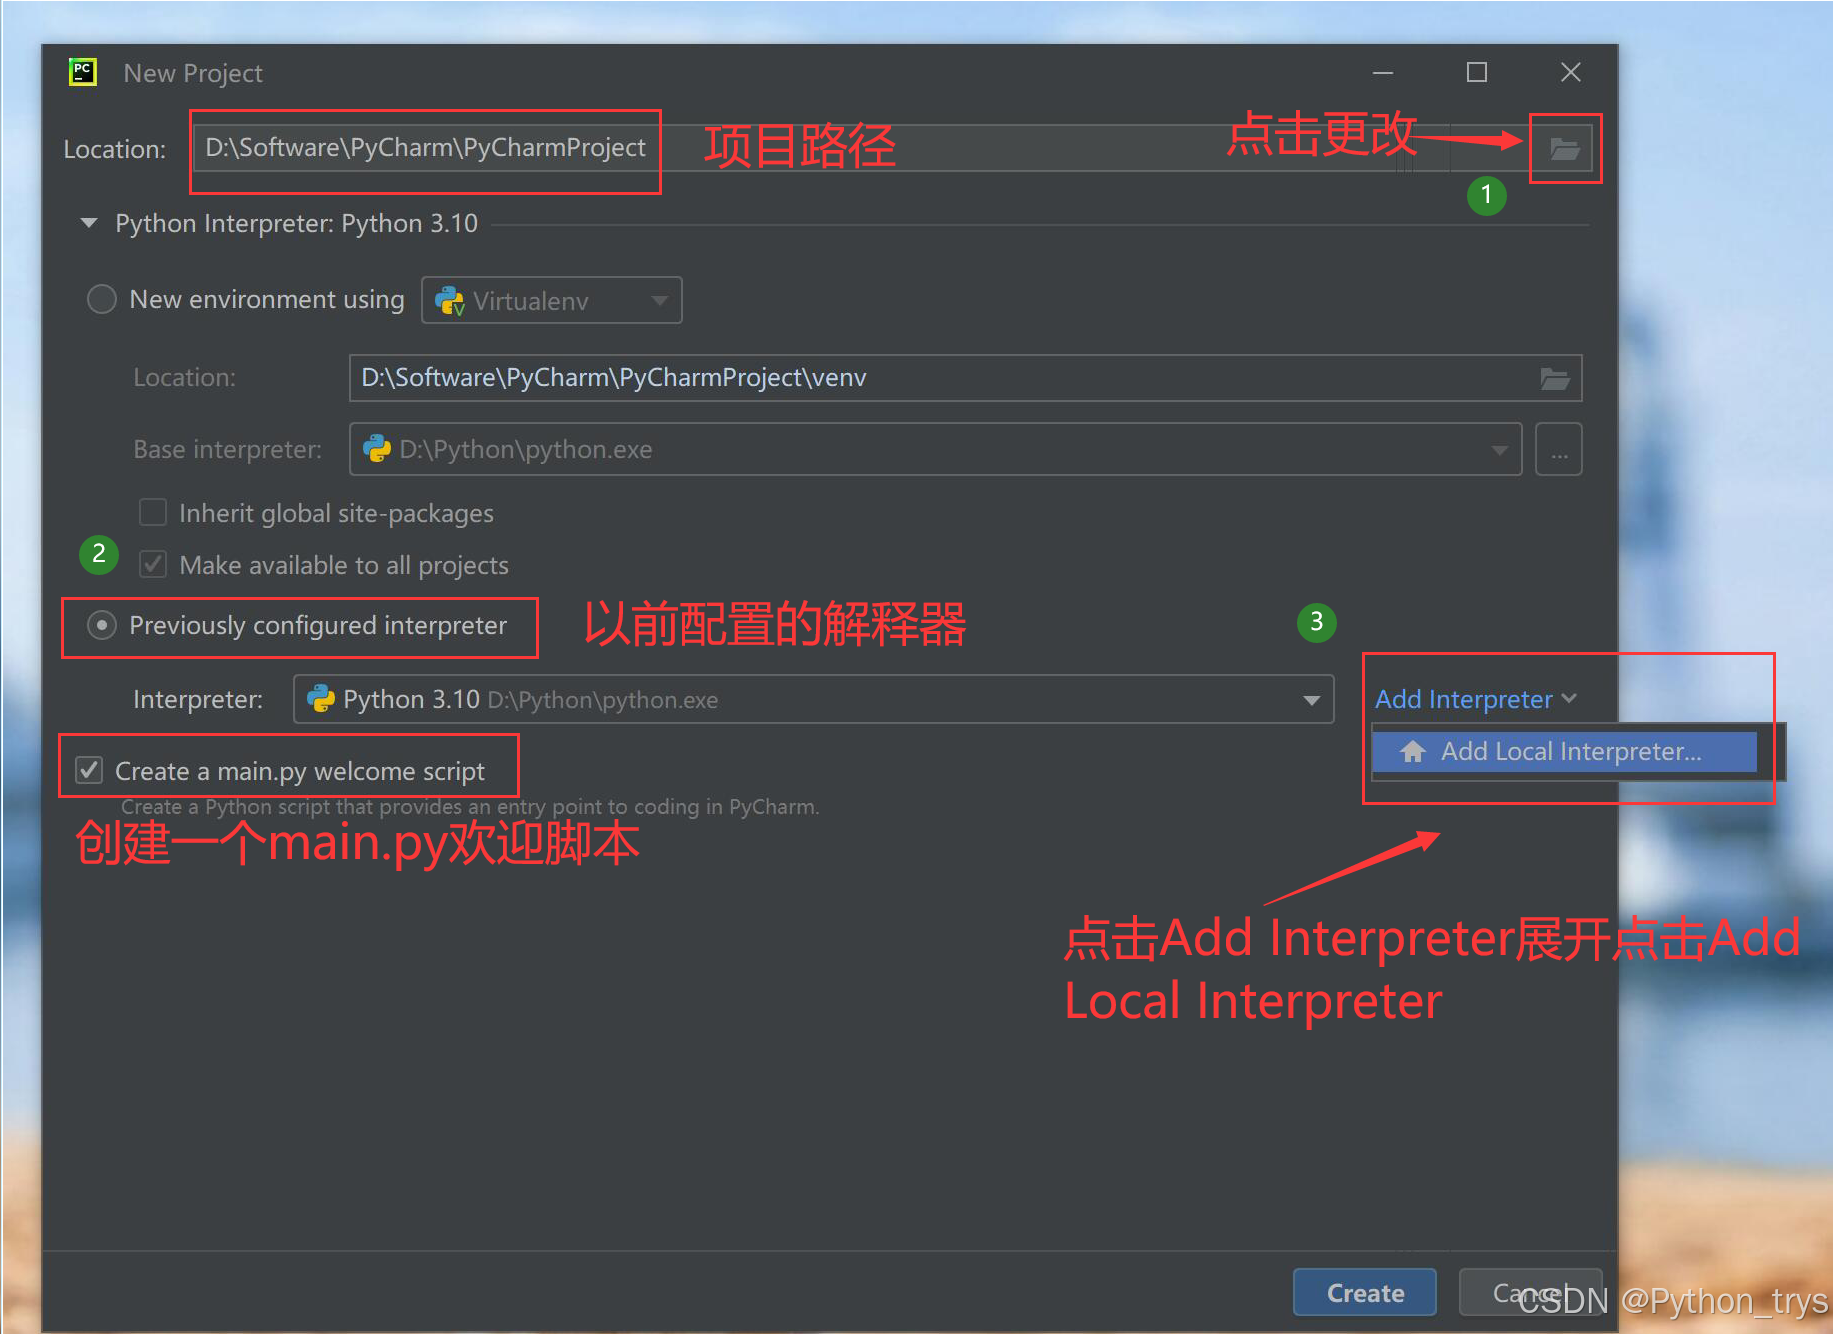1834x1334 pixels.
Task: Click the venv Location path field
Action: coord(965,378)
